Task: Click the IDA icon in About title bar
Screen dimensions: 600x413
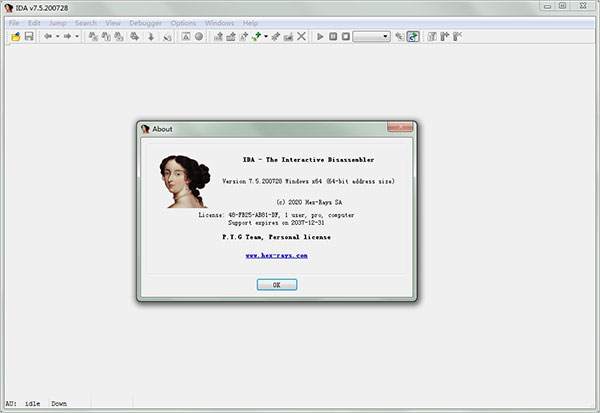Action: pyautogui.click(x=145, y=129)
